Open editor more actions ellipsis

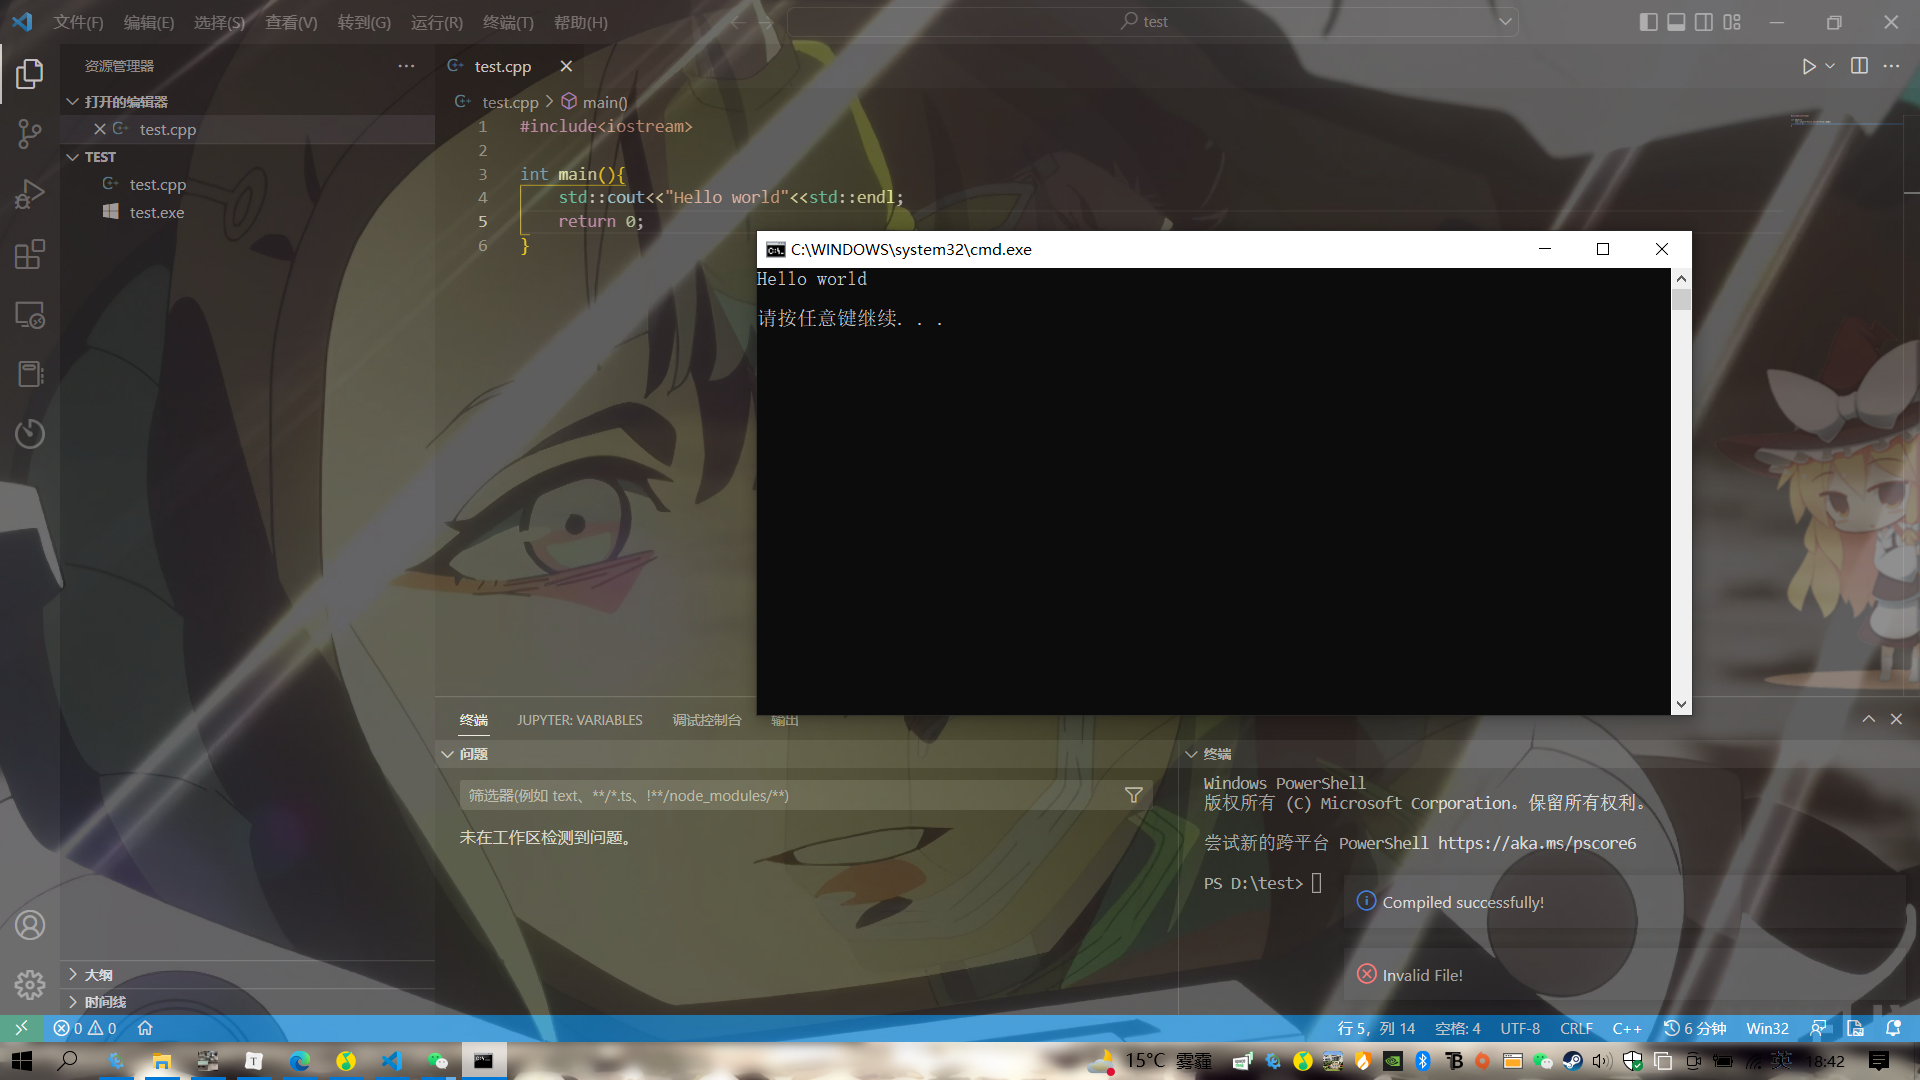[1891, 66]
